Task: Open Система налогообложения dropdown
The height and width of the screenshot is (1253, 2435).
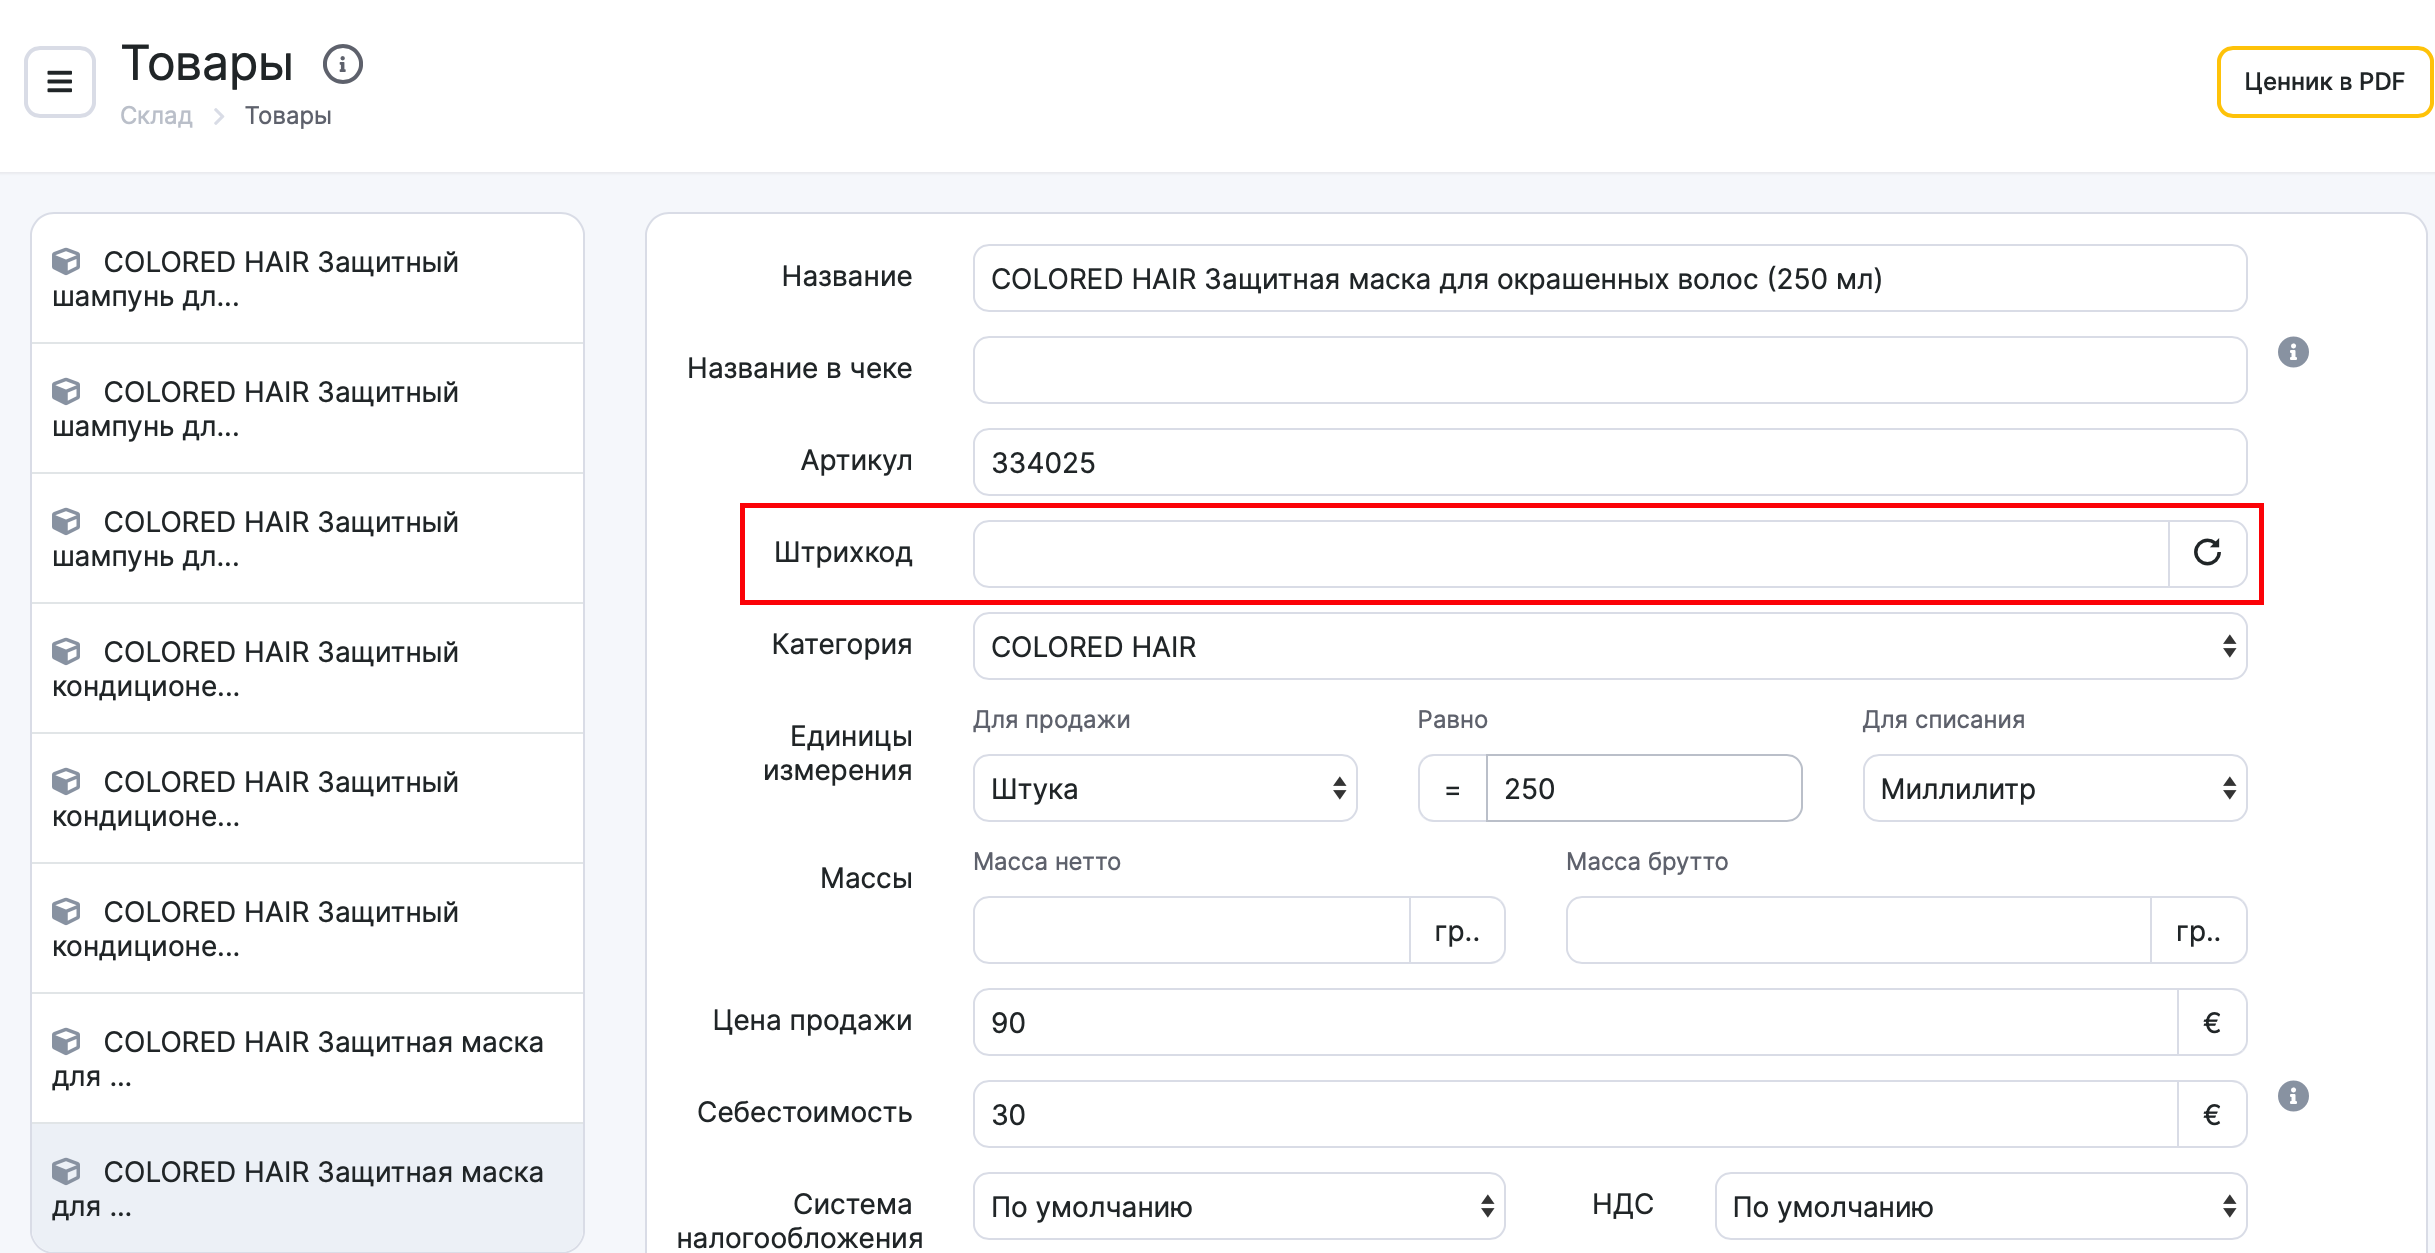Action: pyautogui.click(x=1238, y=1206)
